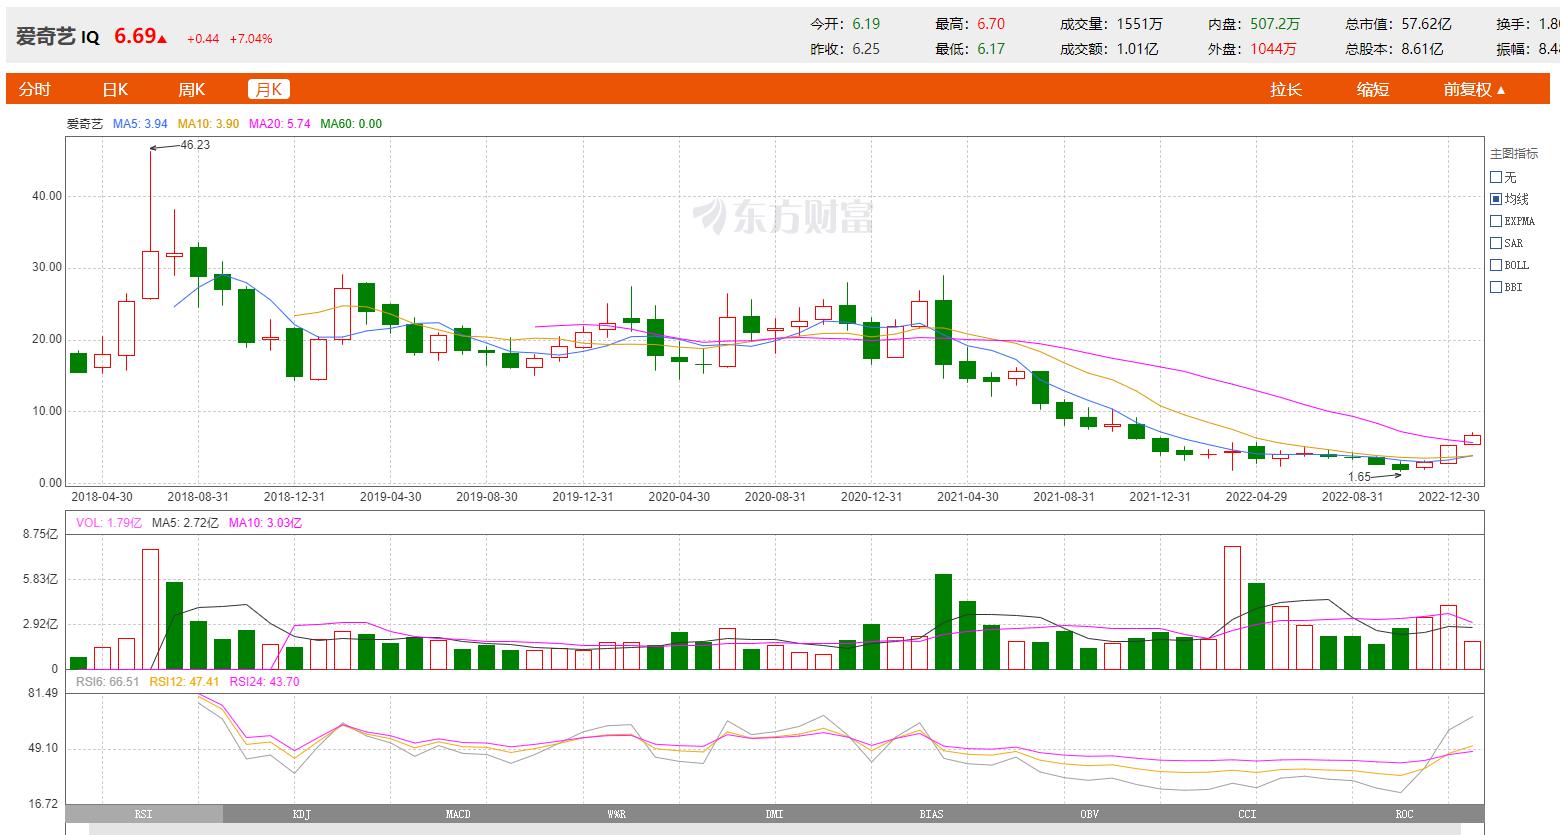Choose the OBV indicator tab

coord(1089,814)
